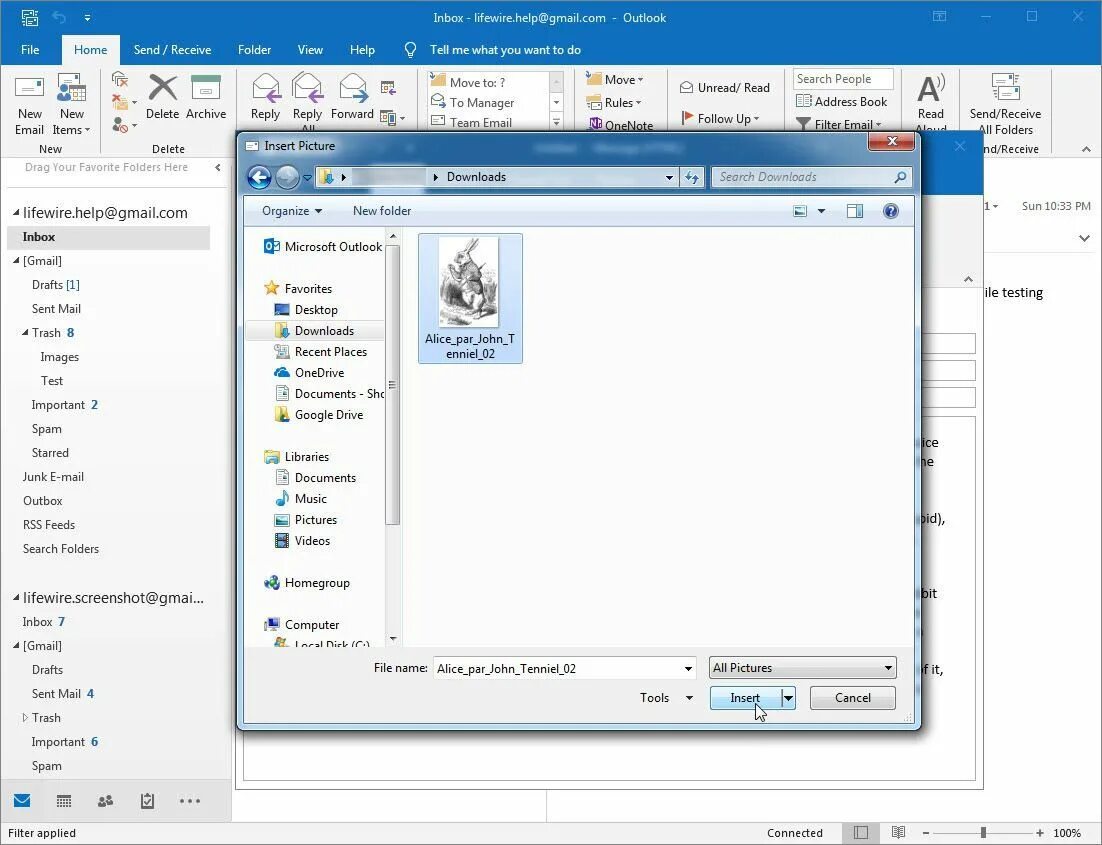Click the Forward icon in ribbon
The image size is (1102, 845).
point(353,88)
